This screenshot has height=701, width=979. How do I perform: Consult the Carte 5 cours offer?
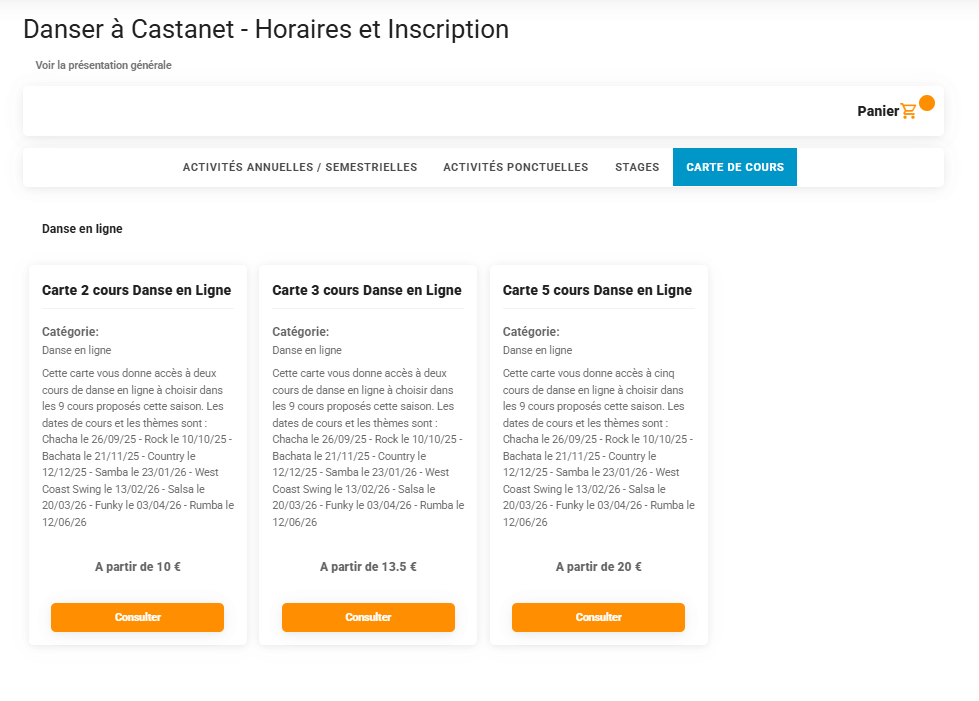pyautogui.click(x=598, y=617)
